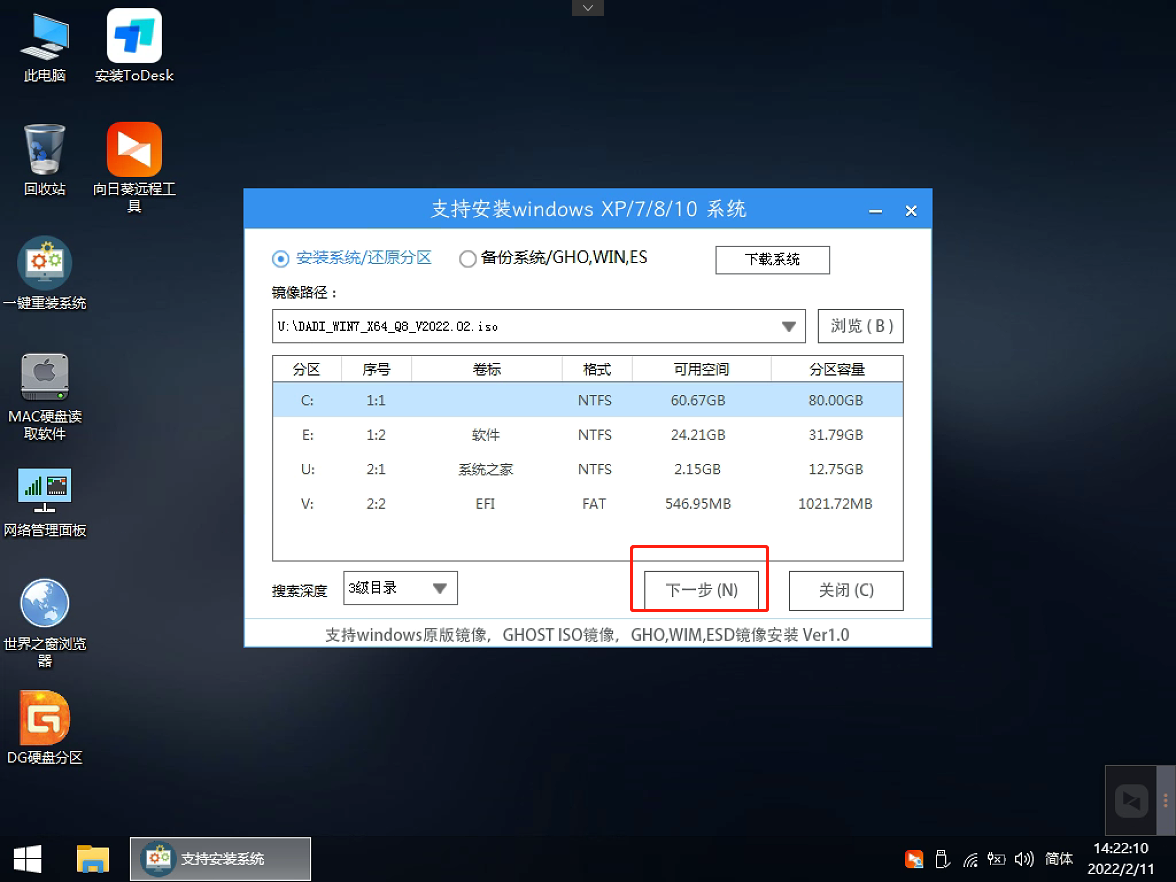Open the 回收站 recycle bin icon
Screen dimensions: 1176x882
[x=44, y=159]
